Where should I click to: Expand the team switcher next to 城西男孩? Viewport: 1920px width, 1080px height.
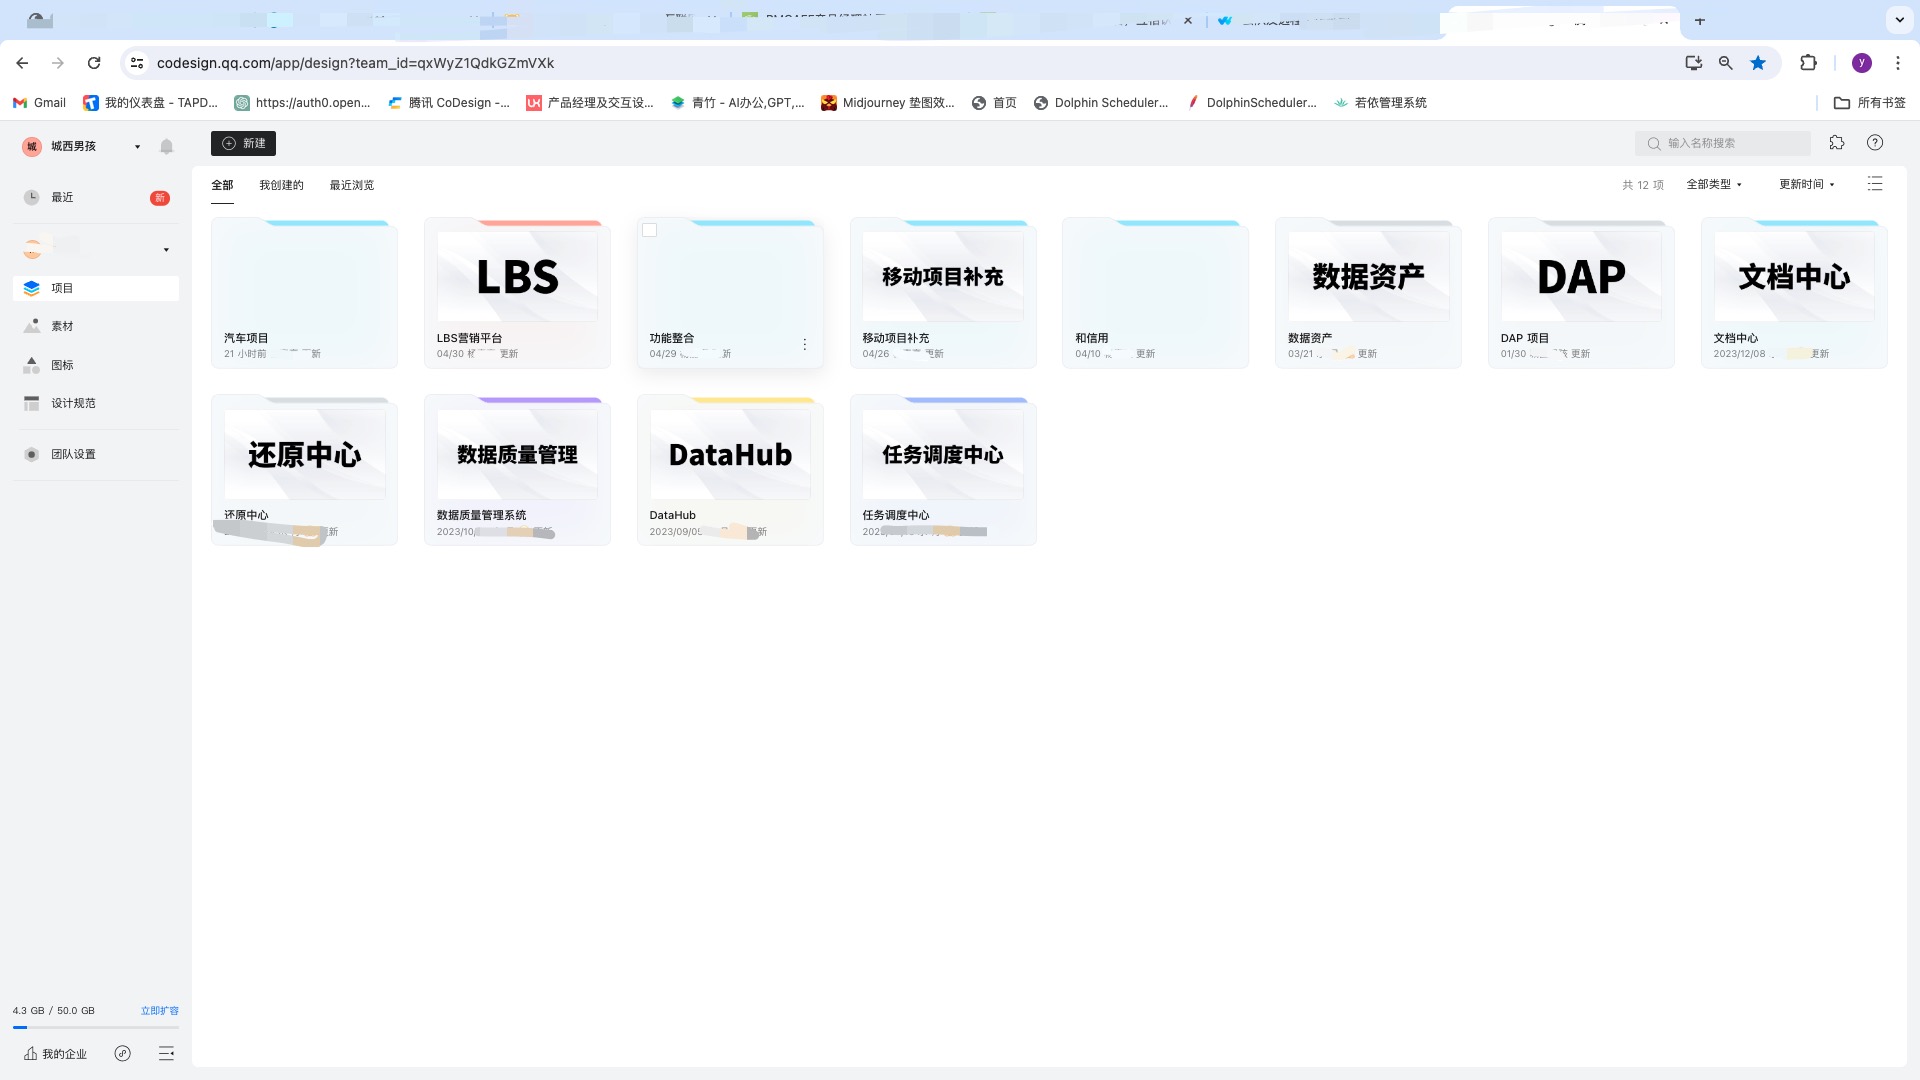[x=137, y=146]
